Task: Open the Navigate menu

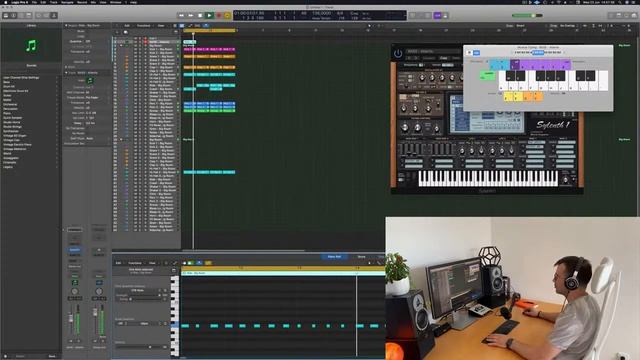Action: pyautogui.click(x=67, y=2)
